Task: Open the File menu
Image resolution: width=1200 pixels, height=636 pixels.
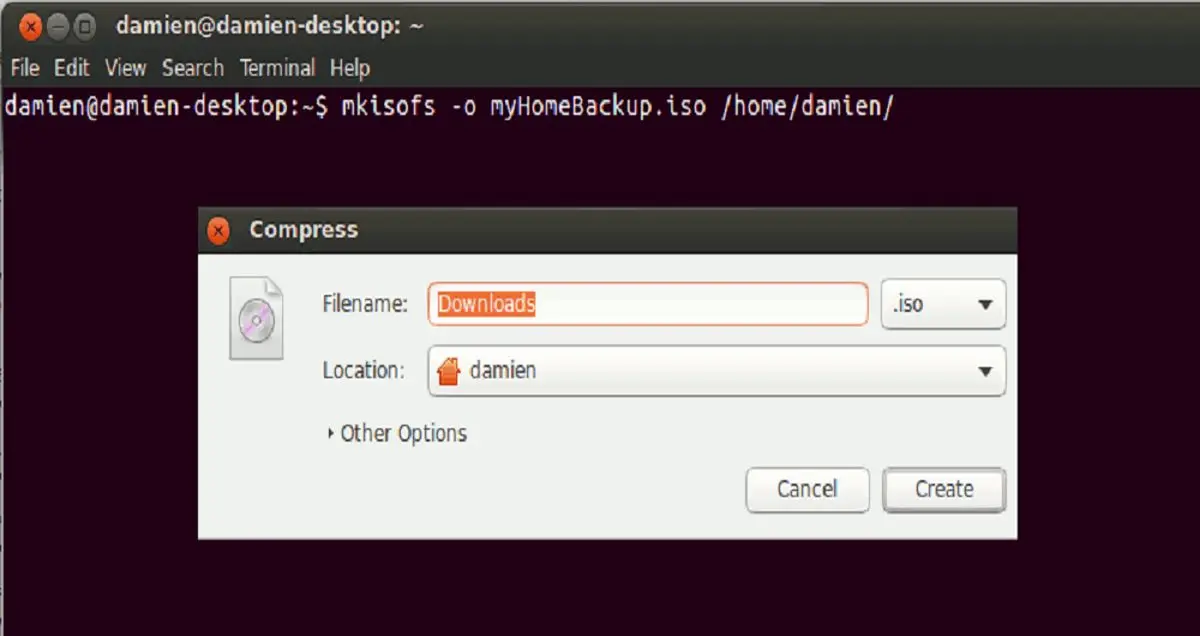Action: (24, 68)
